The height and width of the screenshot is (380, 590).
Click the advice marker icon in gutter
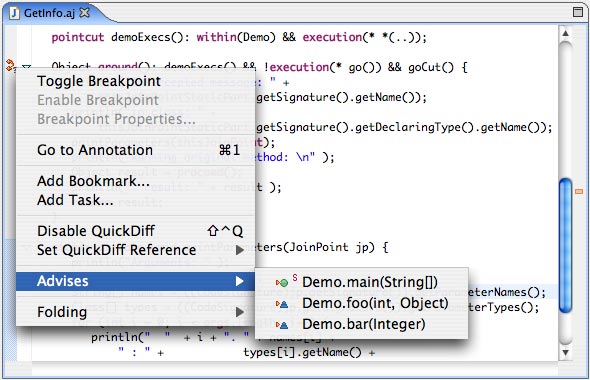click(10, 65)
